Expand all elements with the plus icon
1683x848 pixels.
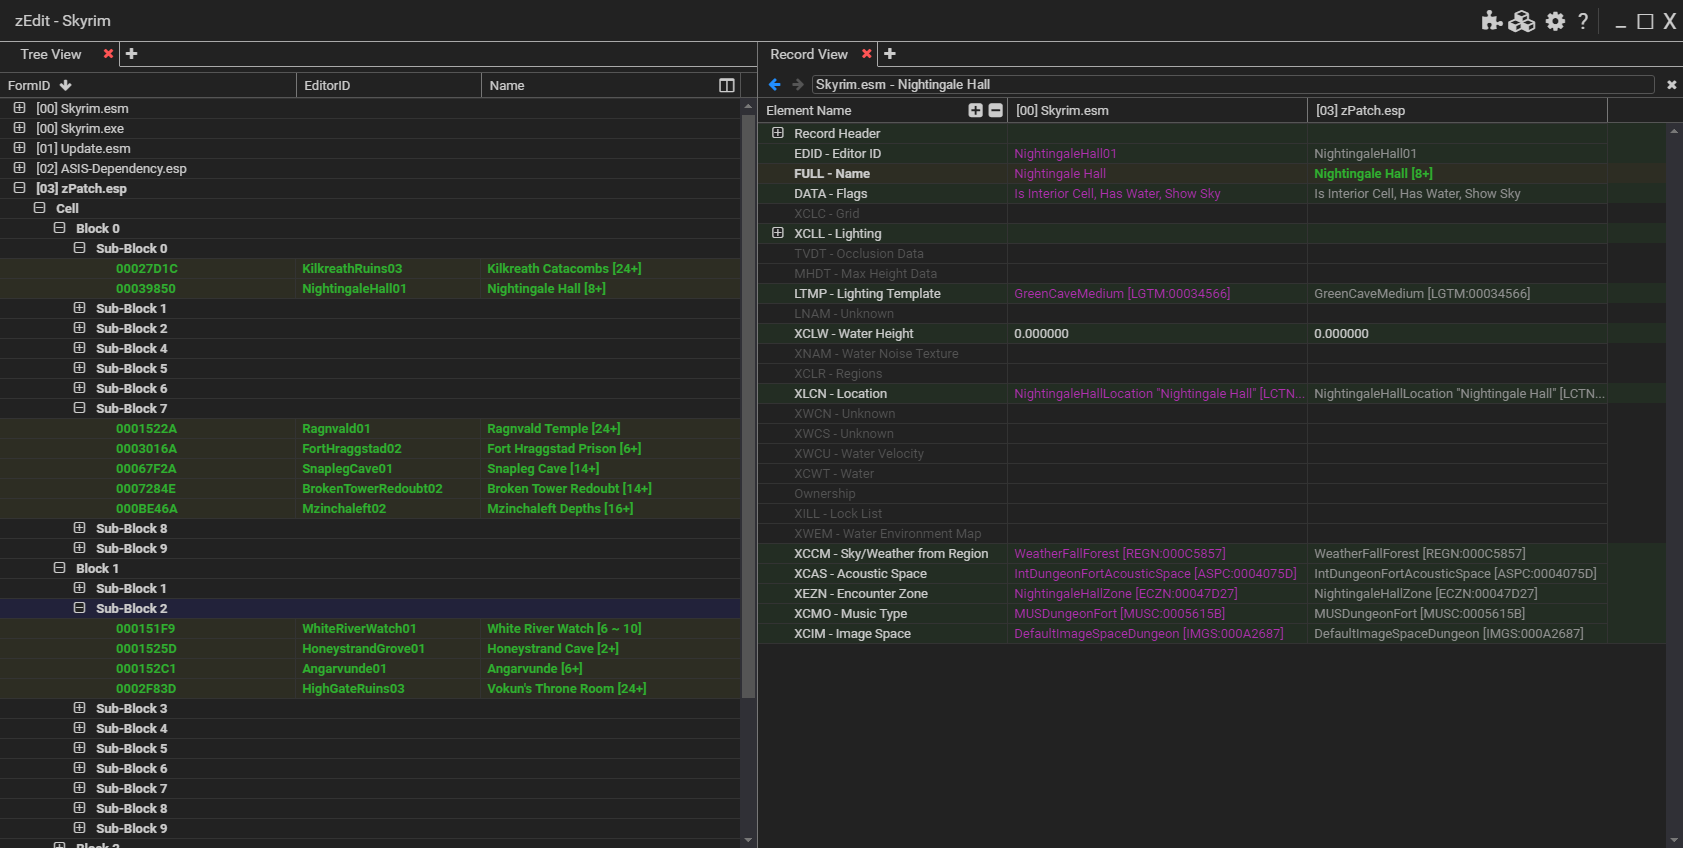tap(975, 111)
